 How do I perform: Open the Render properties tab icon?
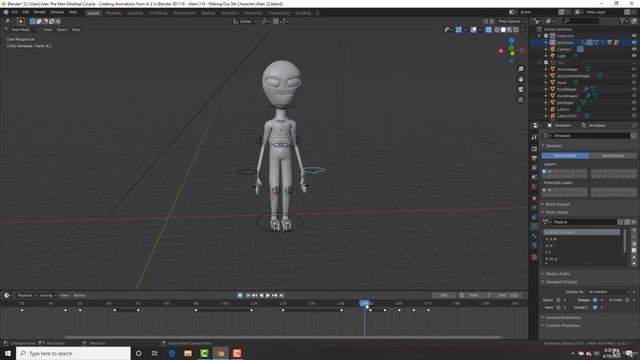coord(534,149)
